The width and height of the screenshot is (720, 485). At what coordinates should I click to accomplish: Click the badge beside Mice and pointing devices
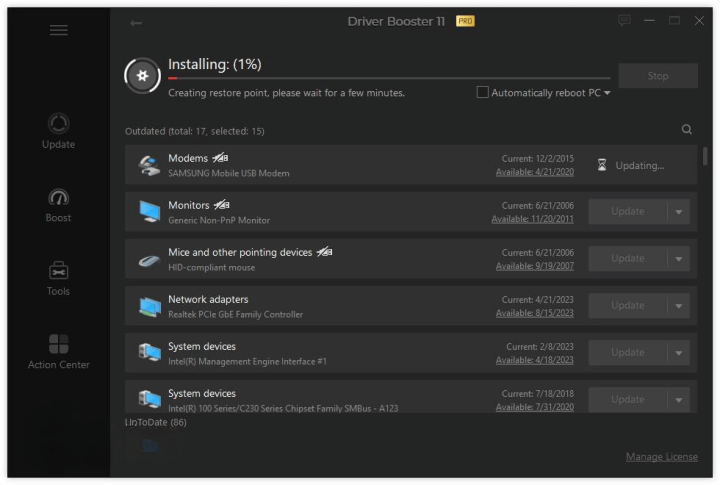click(x=325, y=252)
